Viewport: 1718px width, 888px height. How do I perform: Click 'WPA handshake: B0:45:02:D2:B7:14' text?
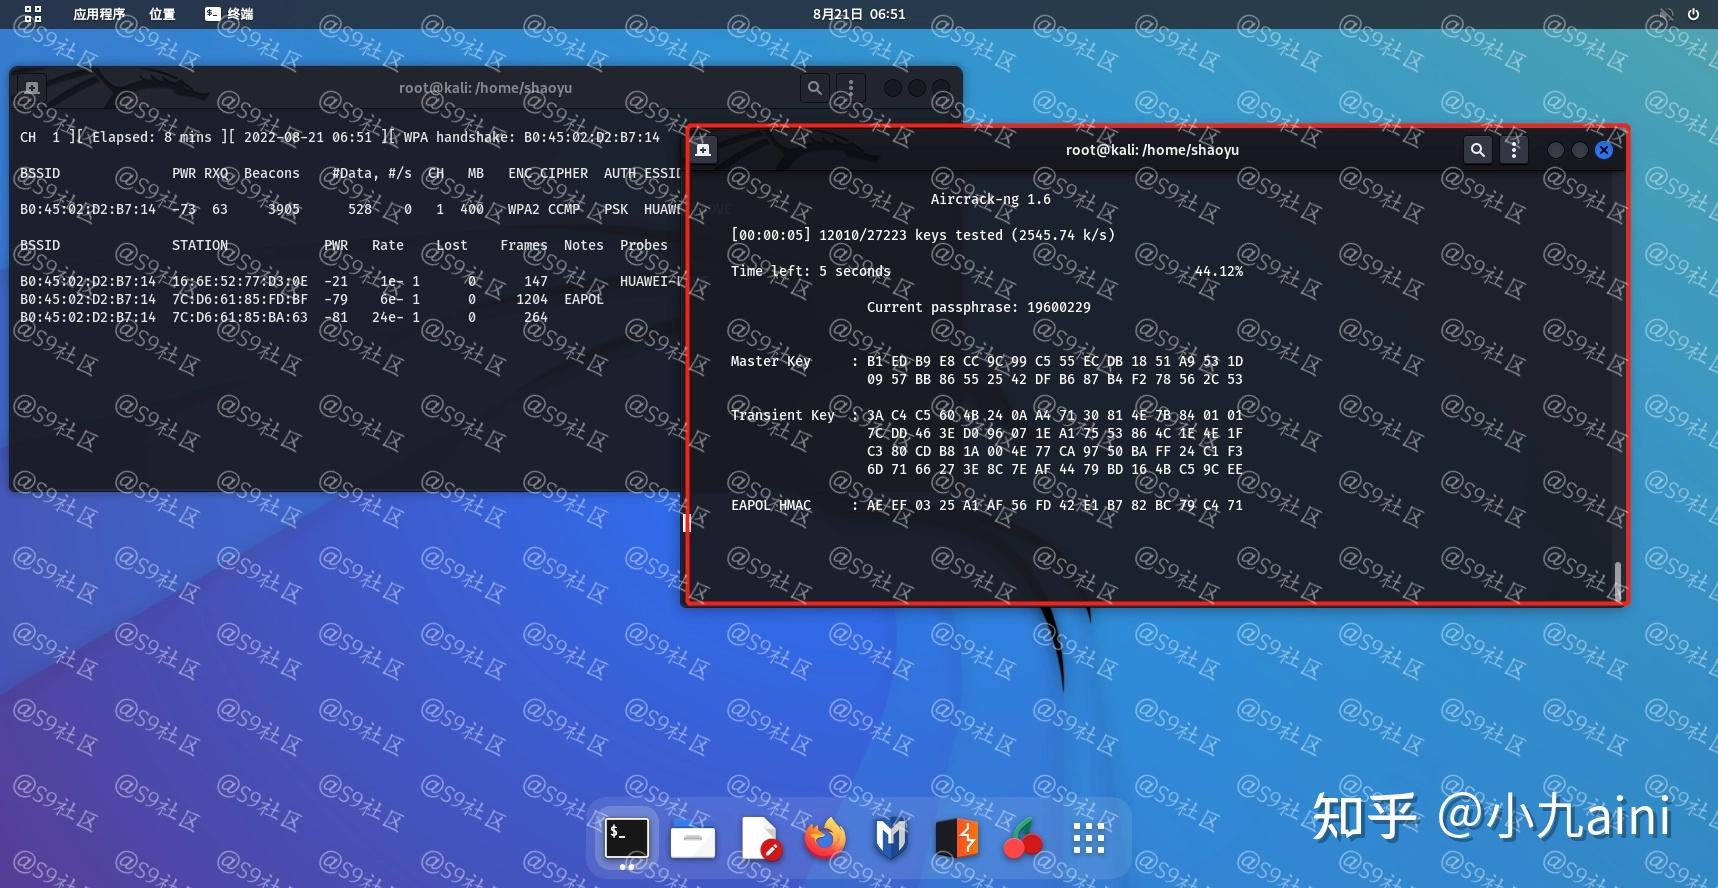pos(532,137)
